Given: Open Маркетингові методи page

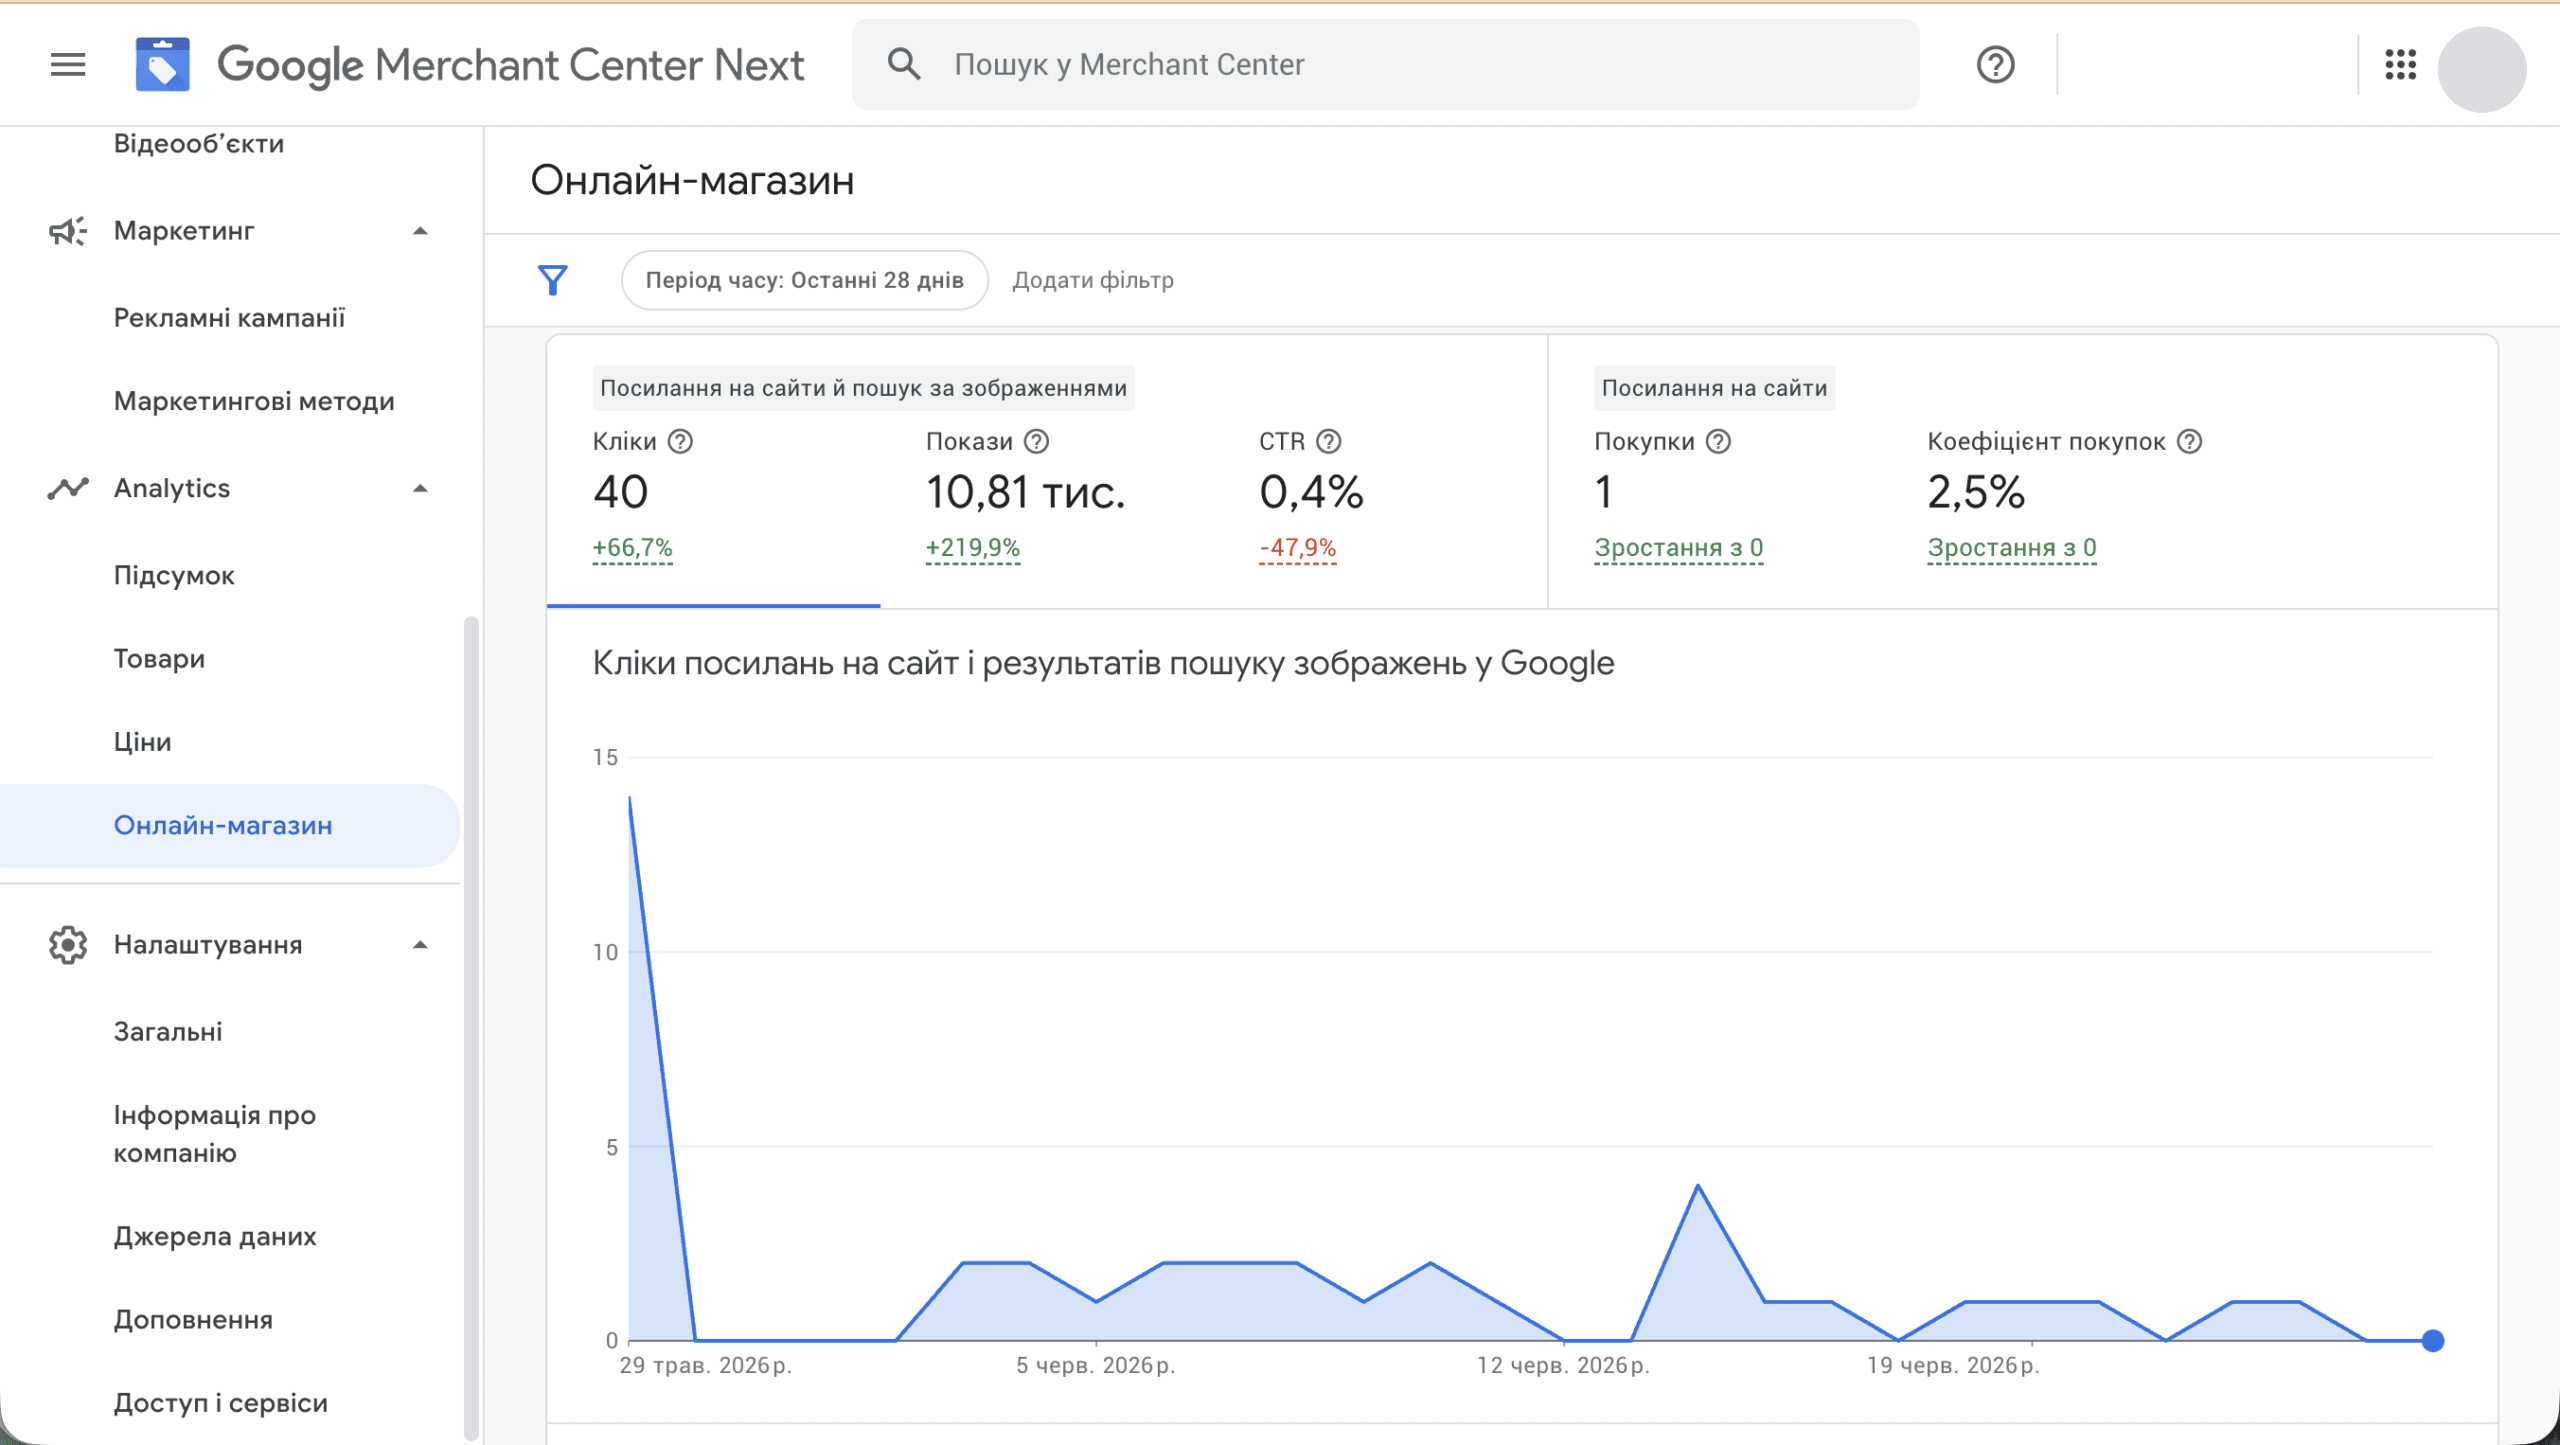Looking at the screenshot, I should coord(254,401).
